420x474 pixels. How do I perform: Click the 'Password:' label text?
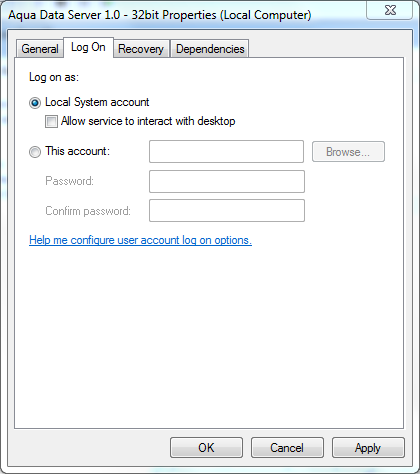69,181
